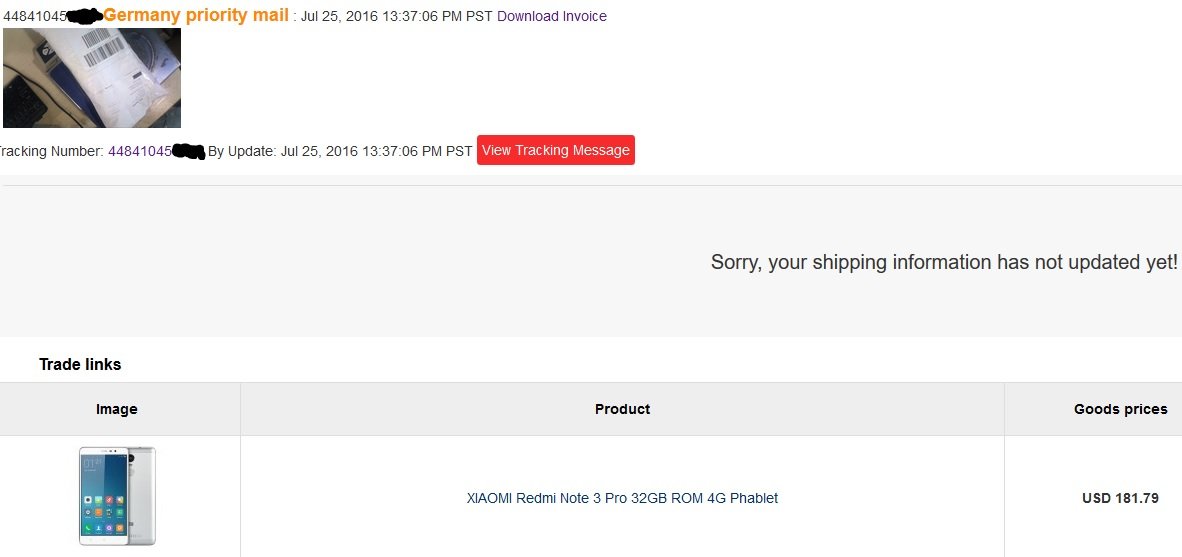Click the black redaction mark after tracking number
Viewport: 1182px width, 557px height.
pos(188,152)
